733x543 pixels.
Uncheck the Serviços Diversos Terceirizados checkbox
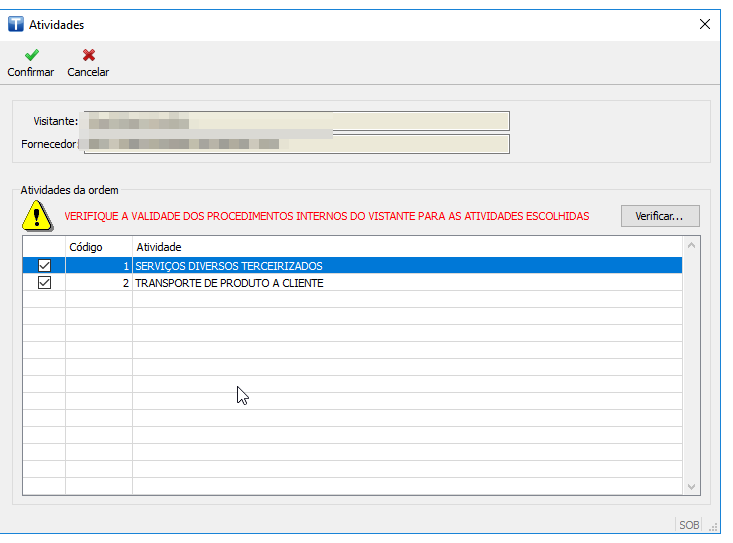pos(44,266)
